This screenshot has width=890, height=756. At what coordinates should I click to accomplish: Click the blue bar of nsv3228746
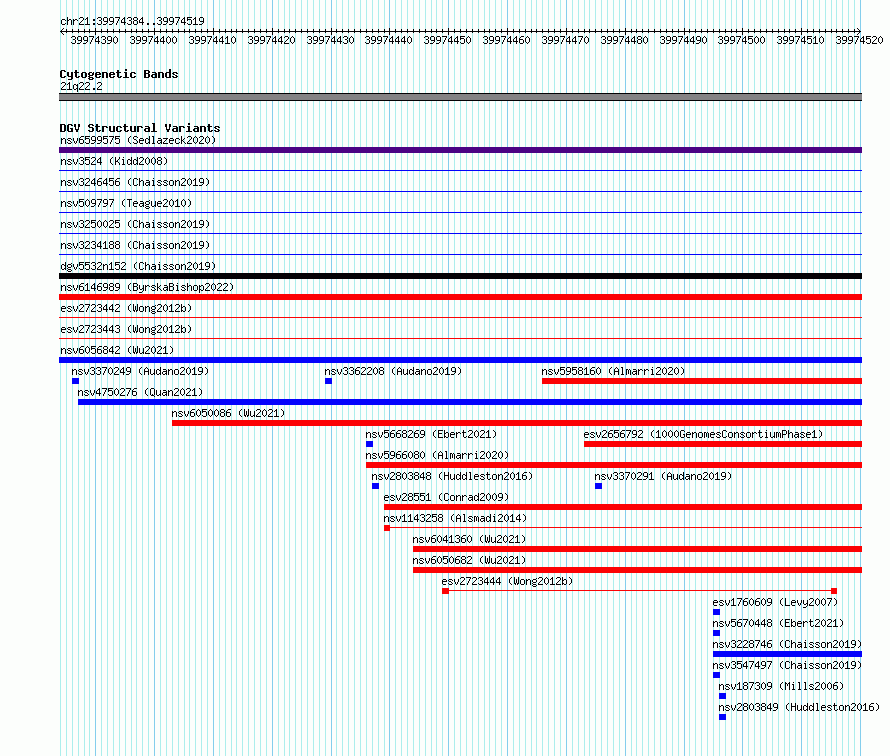788,654
